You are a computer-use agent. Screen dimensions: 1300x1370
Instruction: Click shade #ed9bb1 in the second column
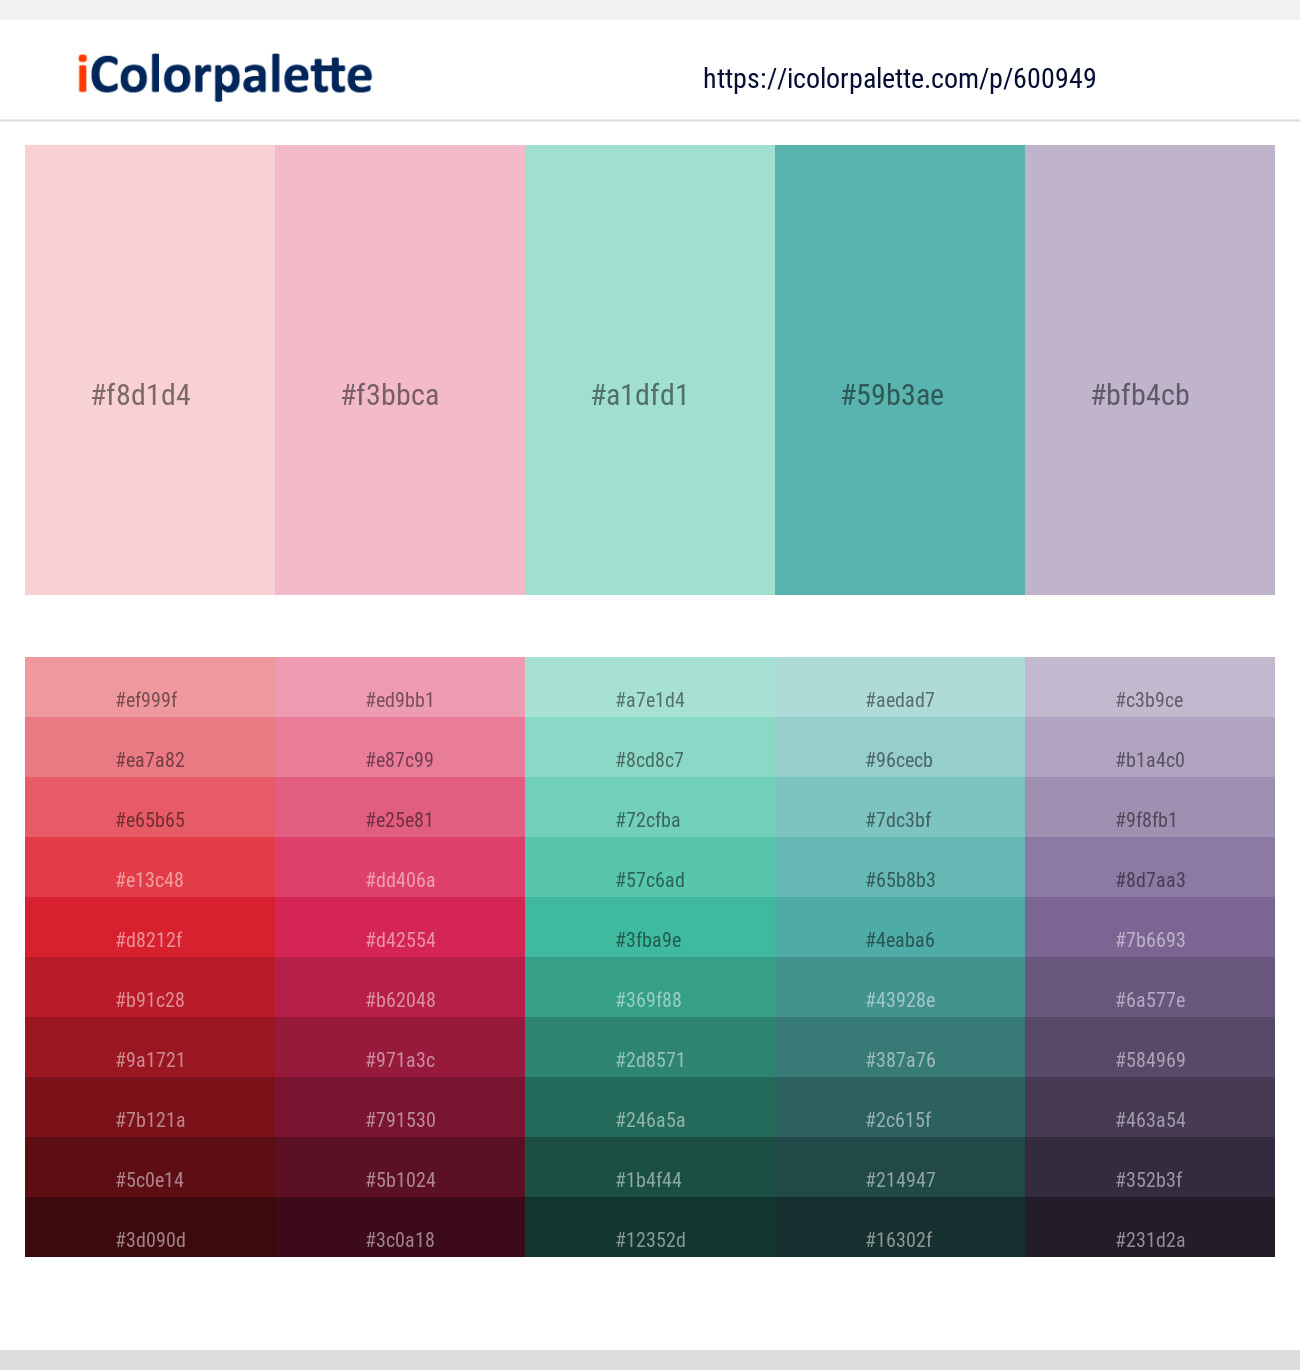tap(399, 700)
